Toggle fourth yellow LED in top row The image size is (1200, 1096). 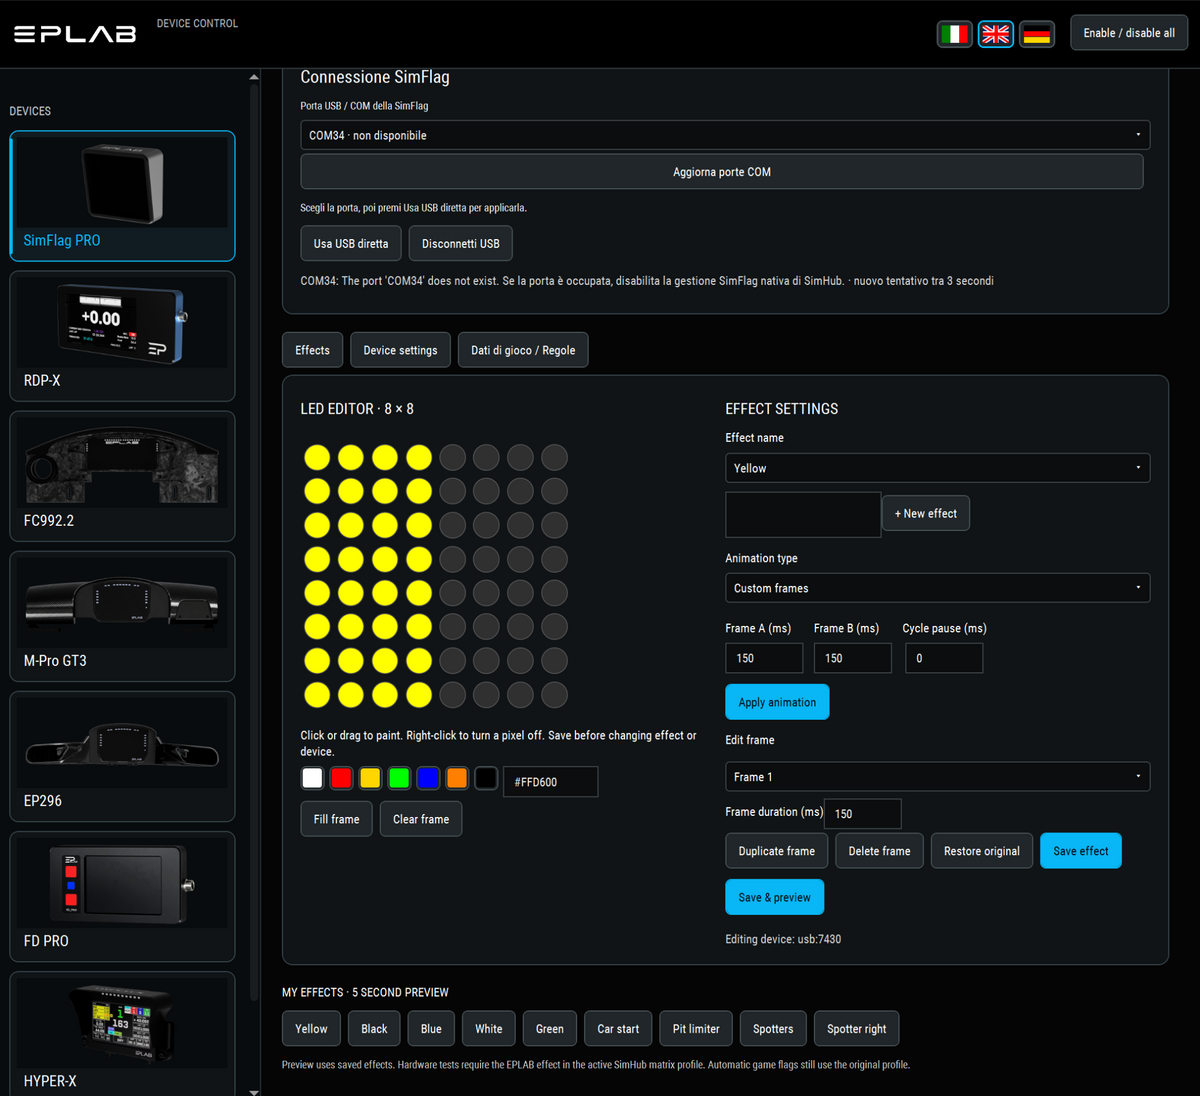click(x=419, y=457)
